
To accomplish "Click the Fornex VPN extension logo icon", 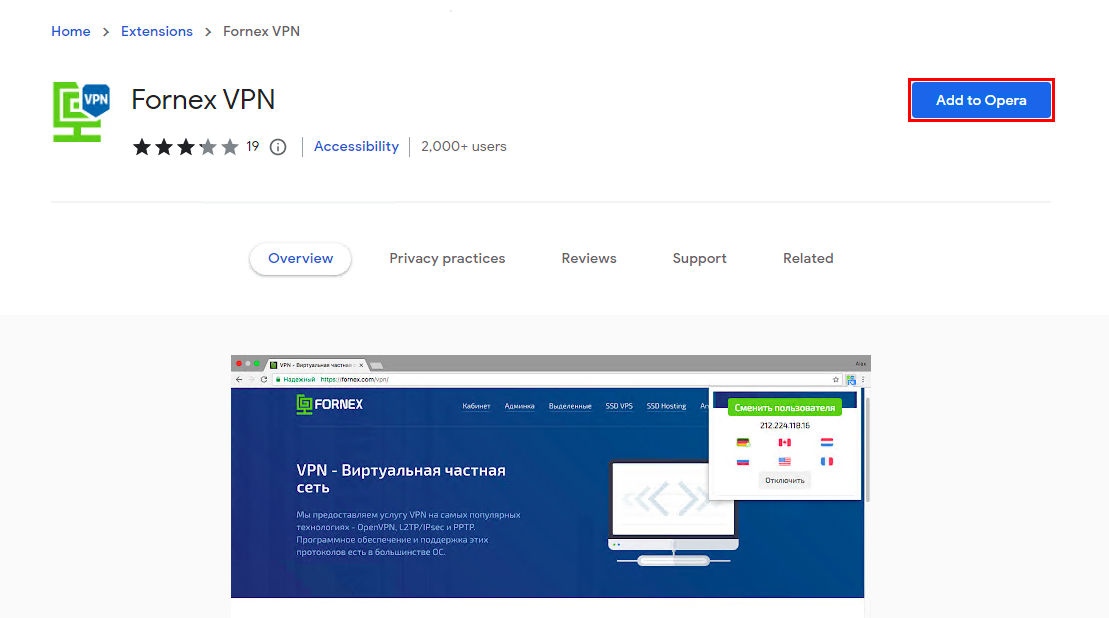I will pos(81,112).
